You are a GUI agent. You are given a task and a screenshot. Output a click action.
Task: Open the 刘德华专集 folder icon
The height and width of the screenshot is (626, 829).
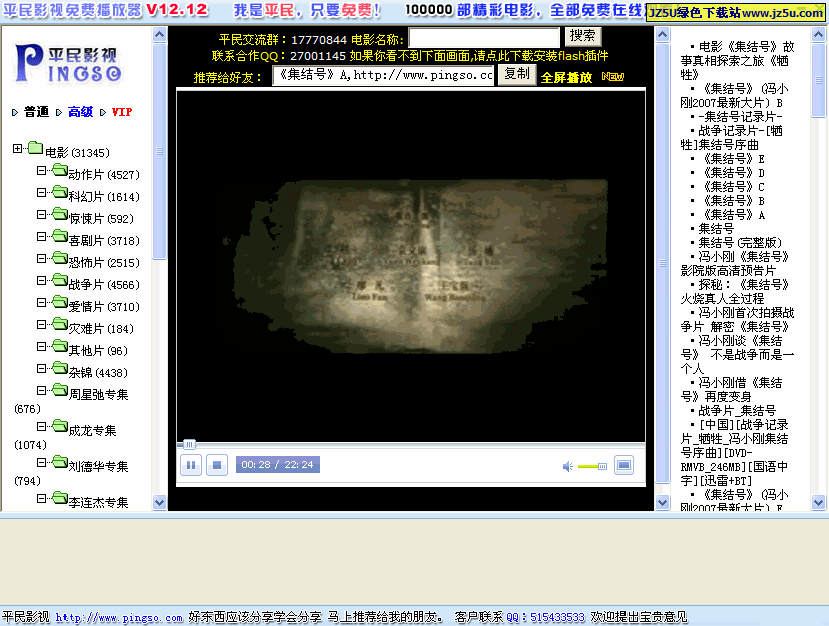60,462
